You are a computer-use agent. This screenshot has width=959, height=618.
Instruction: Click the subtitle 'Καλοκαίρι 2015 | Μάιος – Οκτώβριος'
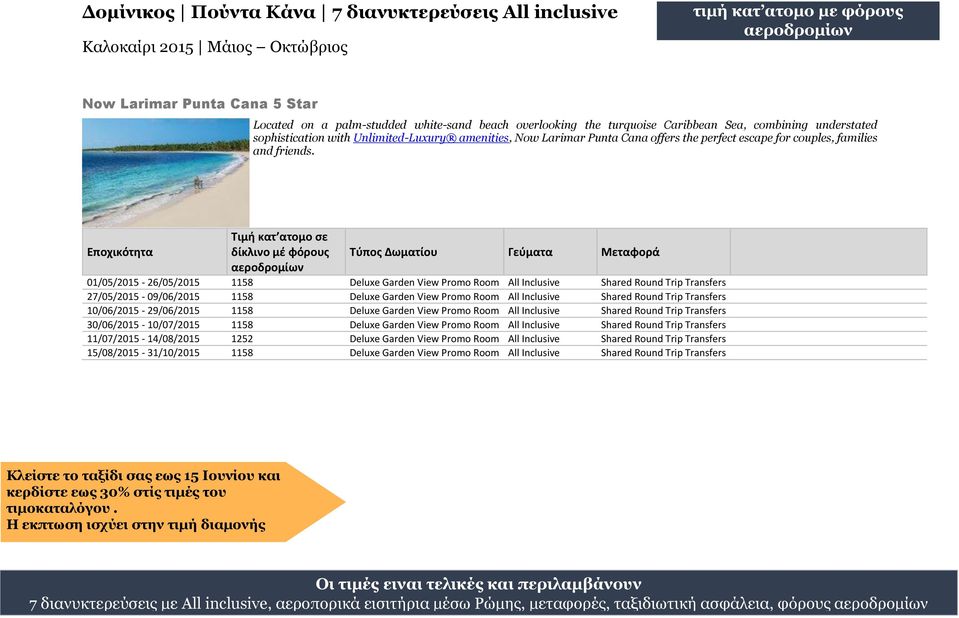(x=215, y=47)
